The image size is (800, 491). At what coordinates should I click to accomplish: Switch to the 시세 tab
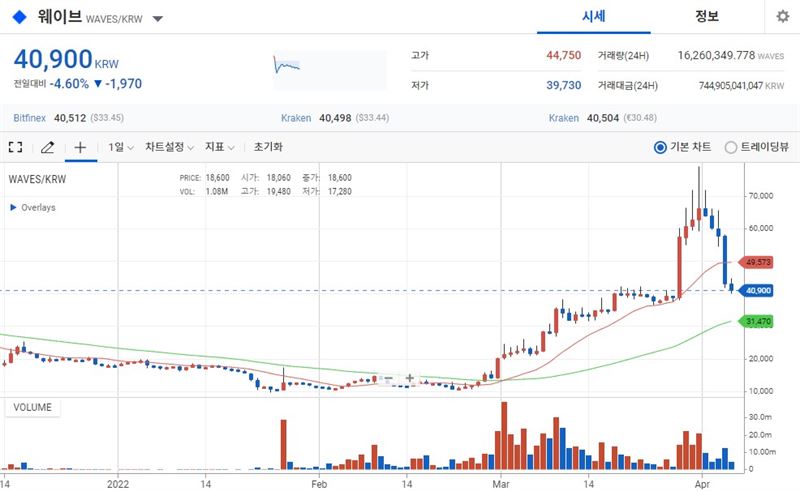[x=595, y=17]
